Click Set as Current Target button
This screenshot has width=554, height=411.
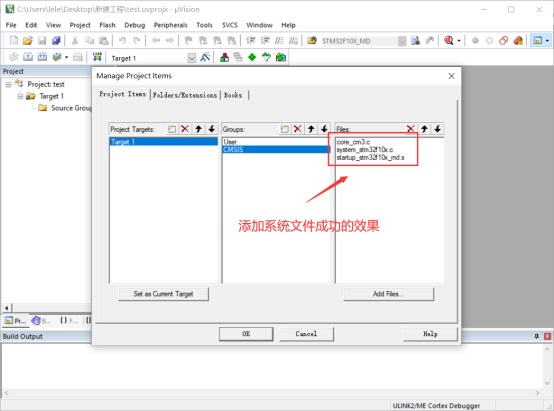pyautogui.click(x=163, y=294)
